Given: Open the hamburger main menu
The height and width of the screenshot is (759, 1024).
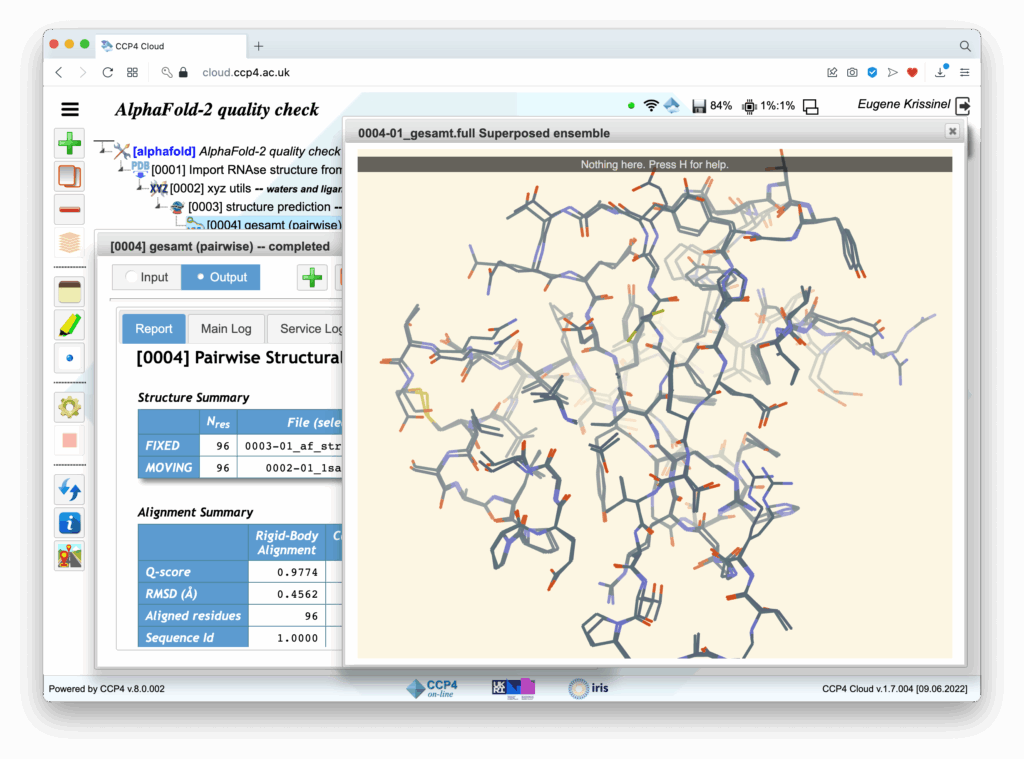Looking at the screenshot, I should pyautogui.click(x=70, y=110).
